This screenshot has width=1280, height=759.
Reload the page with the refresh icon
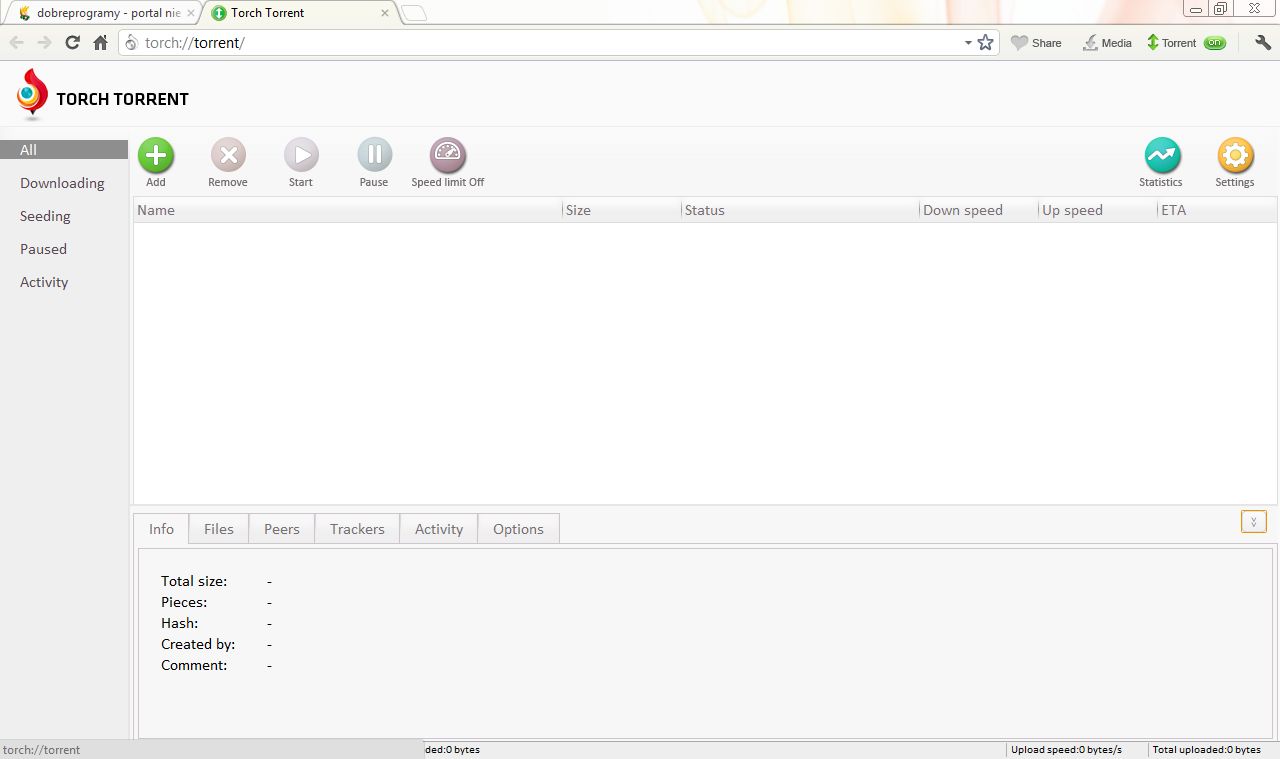(x=72, y=43)
